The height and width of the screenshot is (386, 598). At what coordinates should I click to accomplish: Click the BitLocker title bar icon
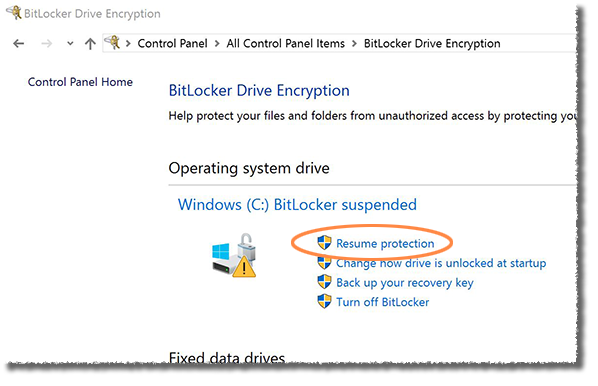coord(14,13)
